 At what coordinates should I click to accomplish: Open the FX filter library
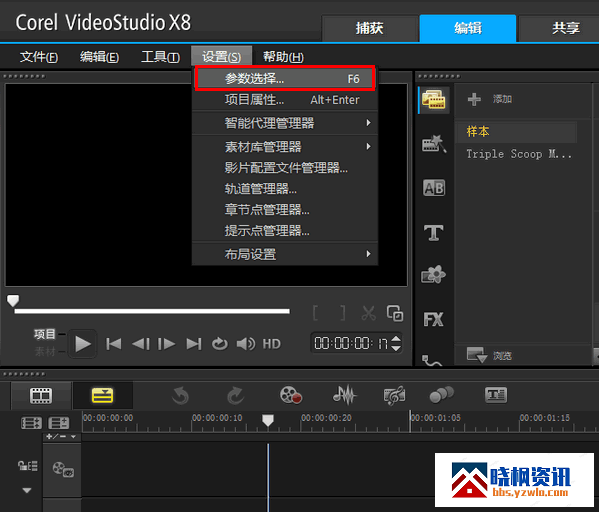click(434, 319)
